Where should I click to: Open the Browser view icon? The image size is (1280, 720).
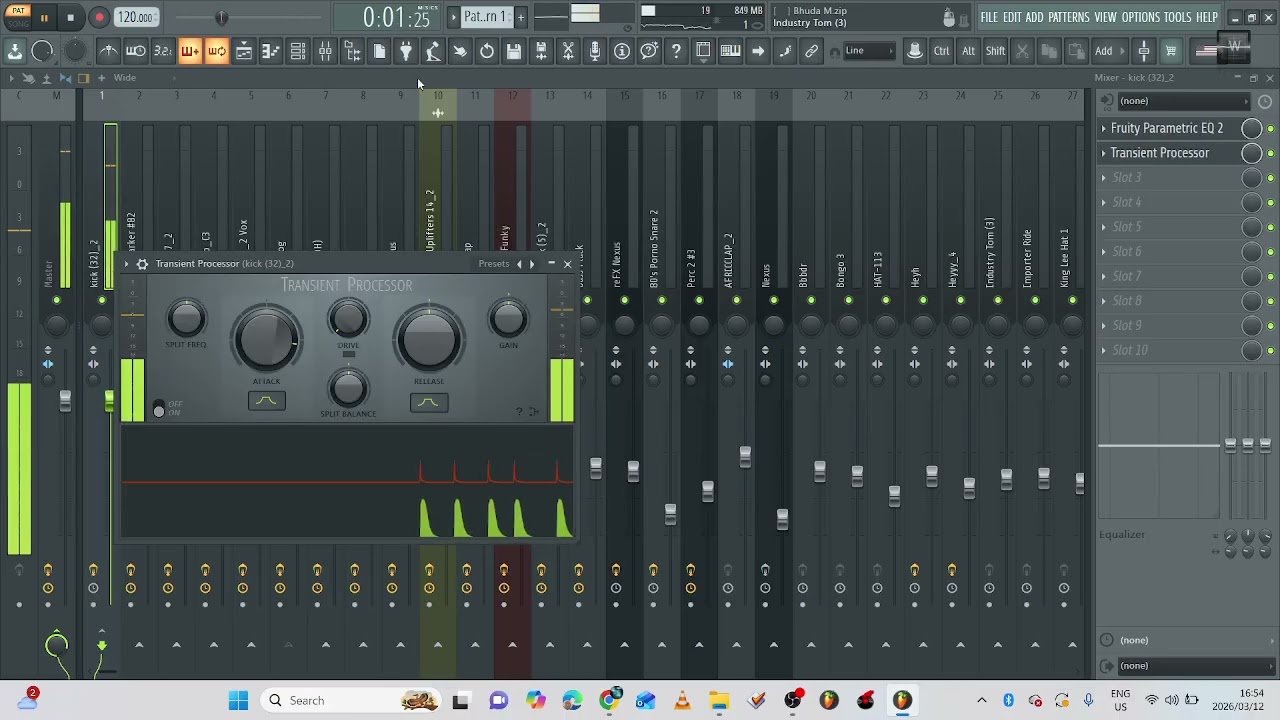(352, 51)
